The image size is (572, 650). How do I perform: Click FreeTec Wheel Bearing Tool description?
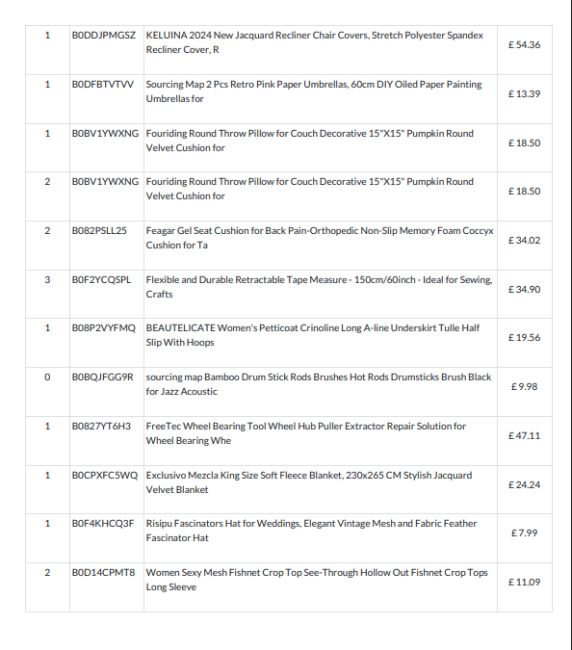pos(306,433)
